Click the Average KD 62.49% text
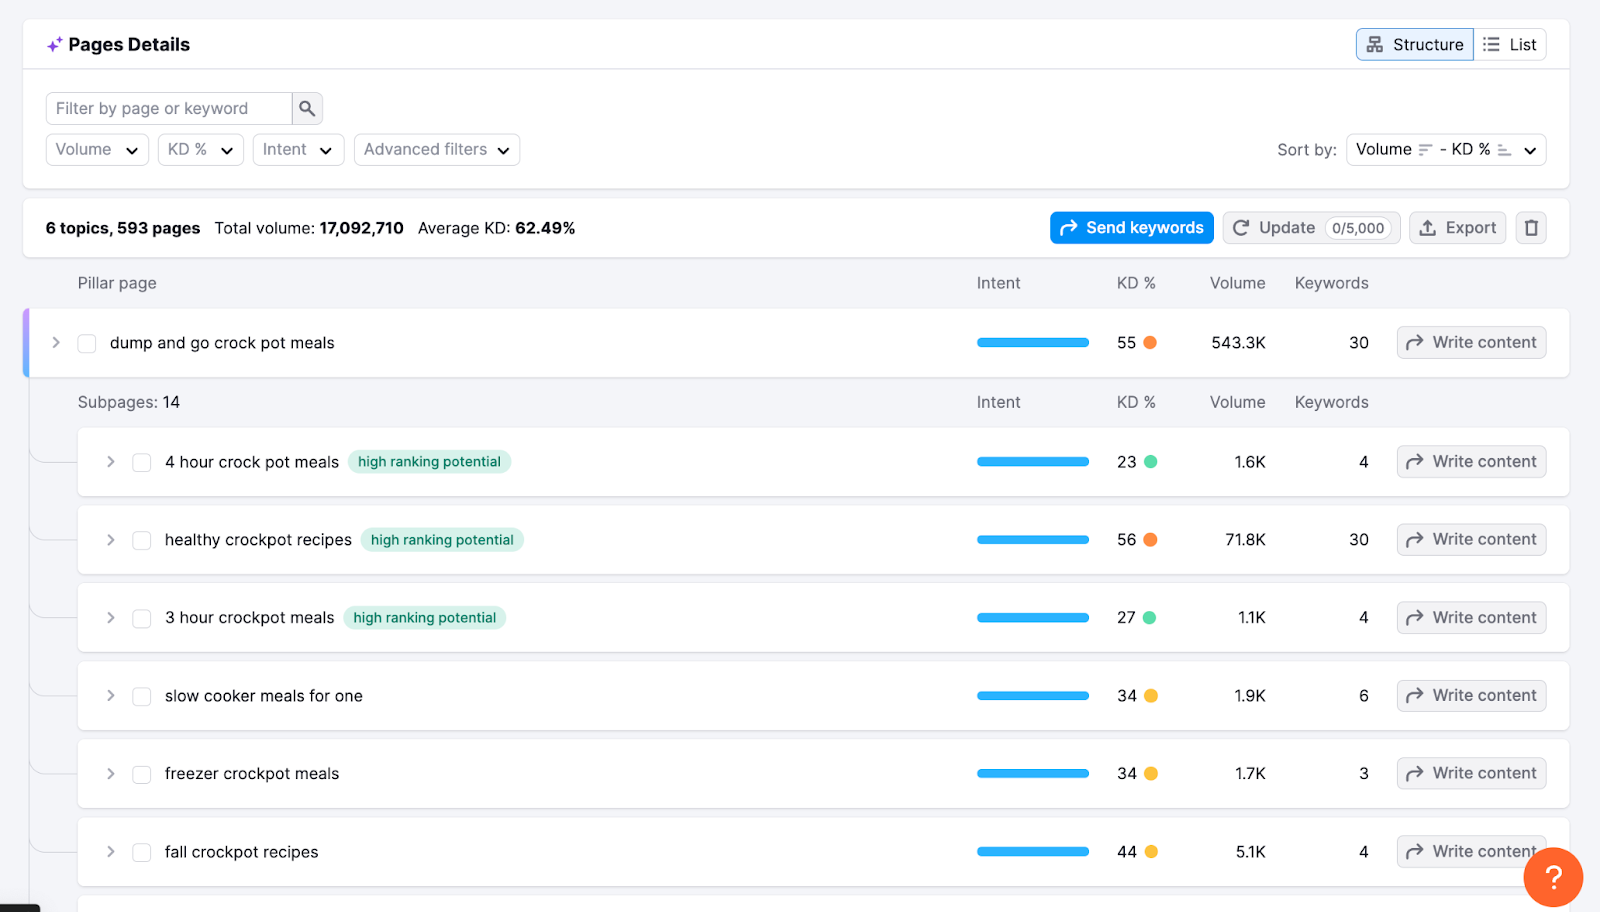The height and width of the screenshot is (912, 1600). tap(497, 229)
